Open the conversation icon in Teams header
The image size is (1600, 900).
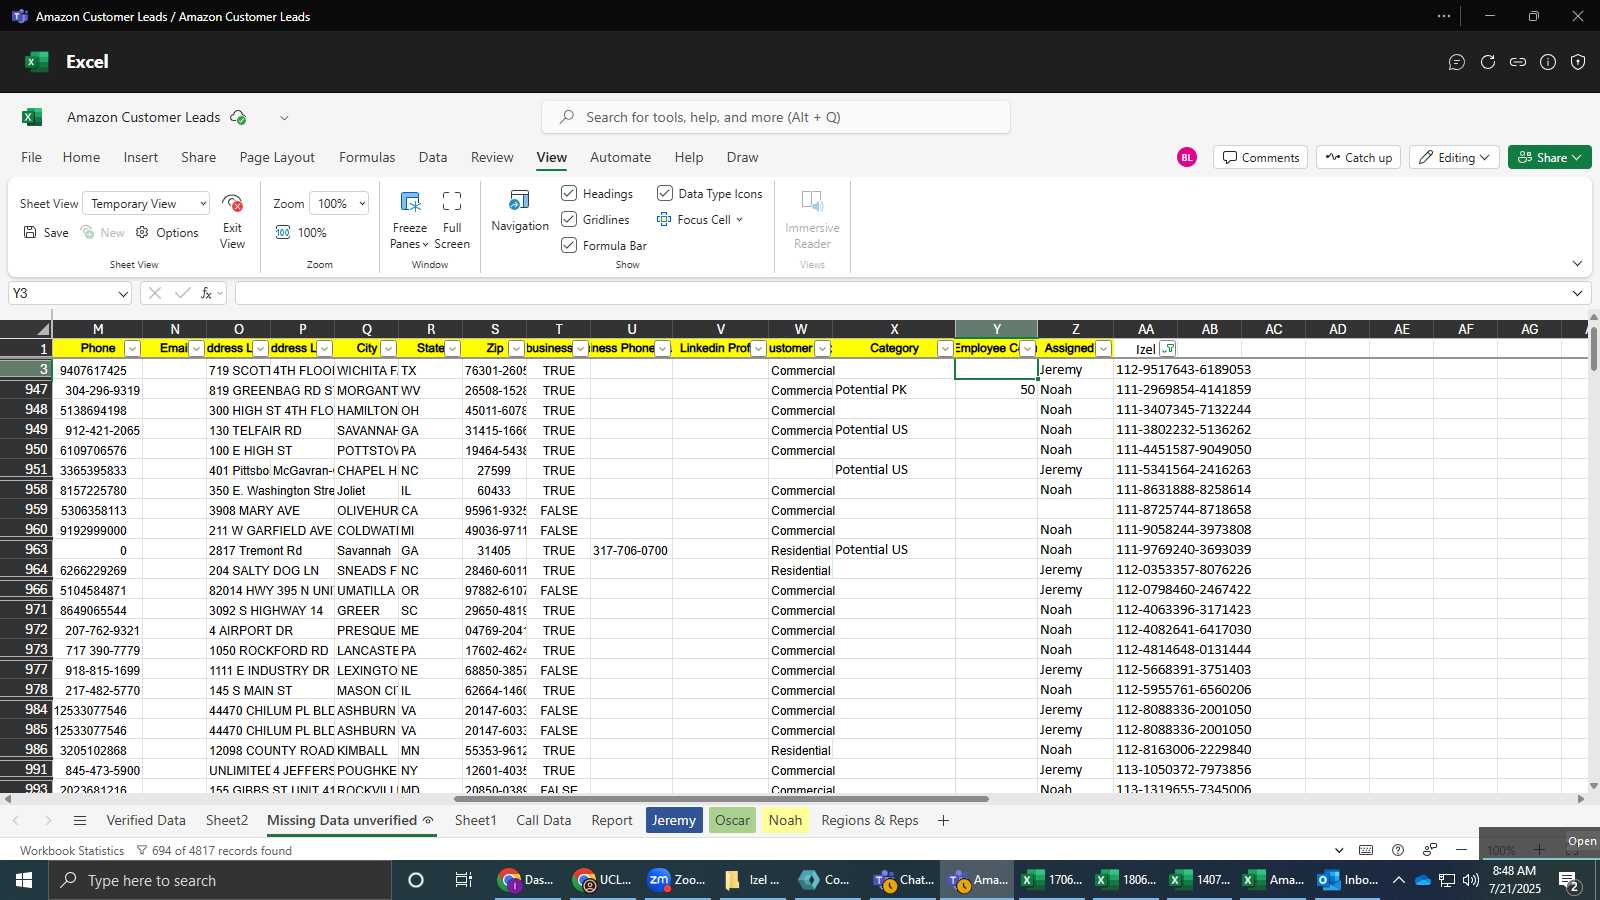(1457, 62)
